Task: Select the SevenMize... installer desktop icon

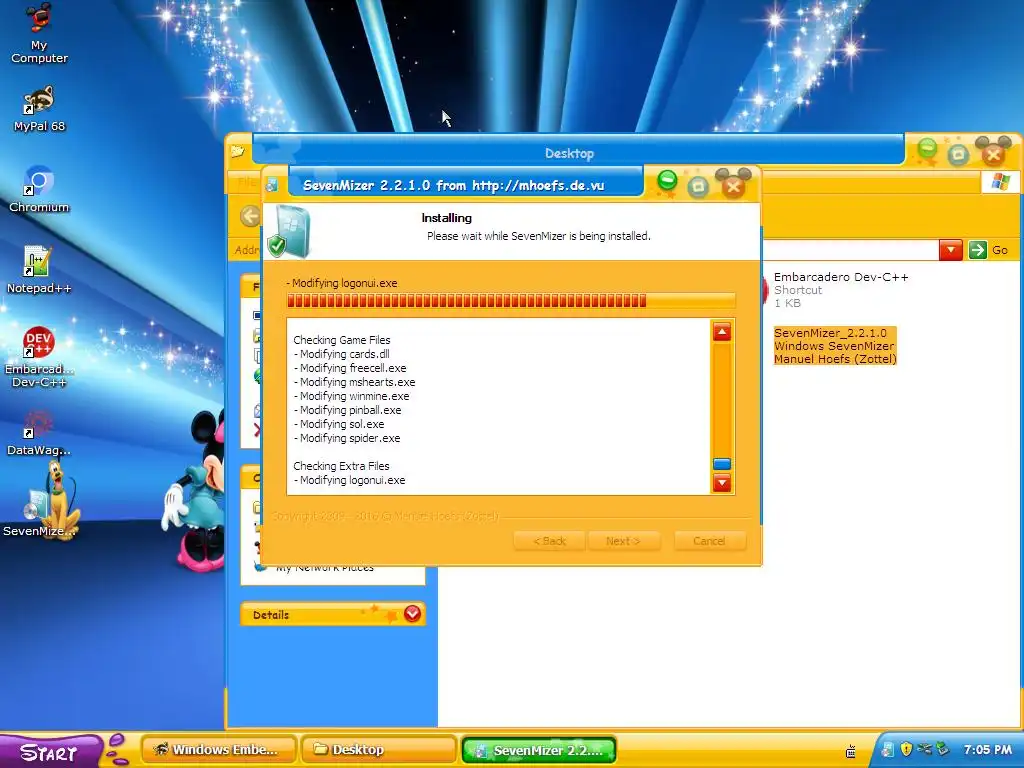Action: click(39, 513)
